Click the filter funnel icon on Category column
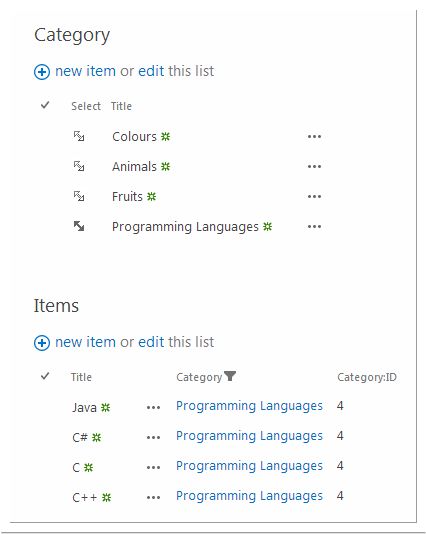Viewport: 426px width, 534px height. 230,376
